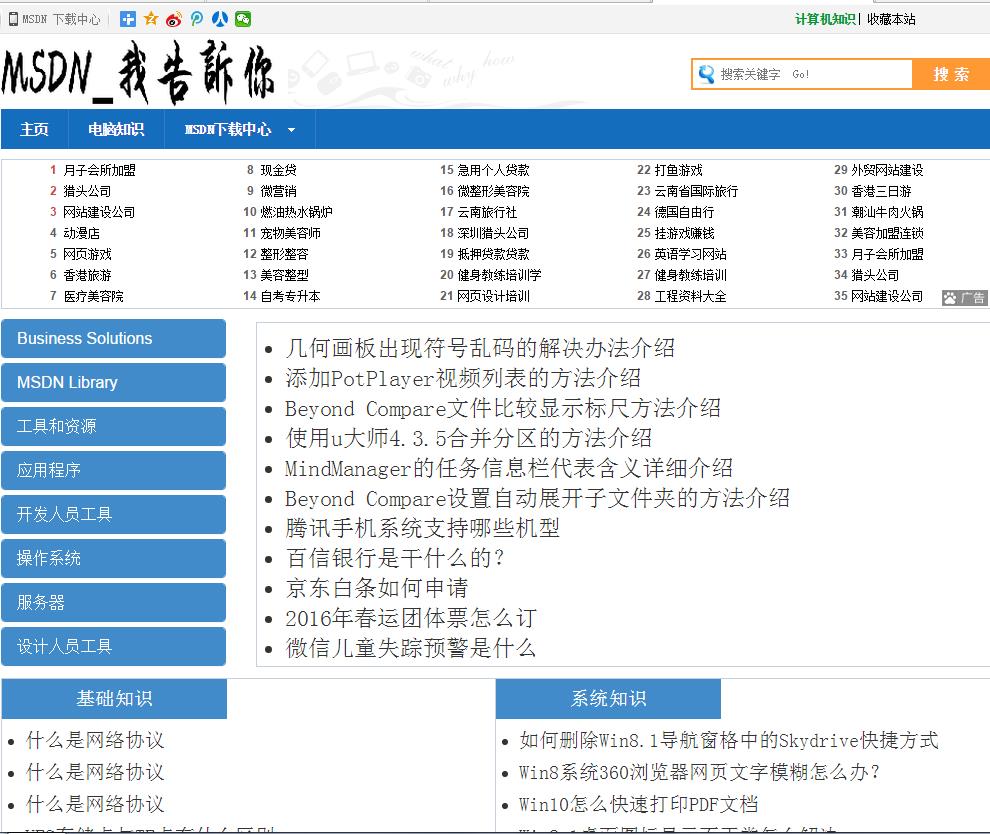This screenshot has width=990, height=834.
Task: Click the magnifier icon in the search box
Action: pyautogui.click(x=707, y=74)
